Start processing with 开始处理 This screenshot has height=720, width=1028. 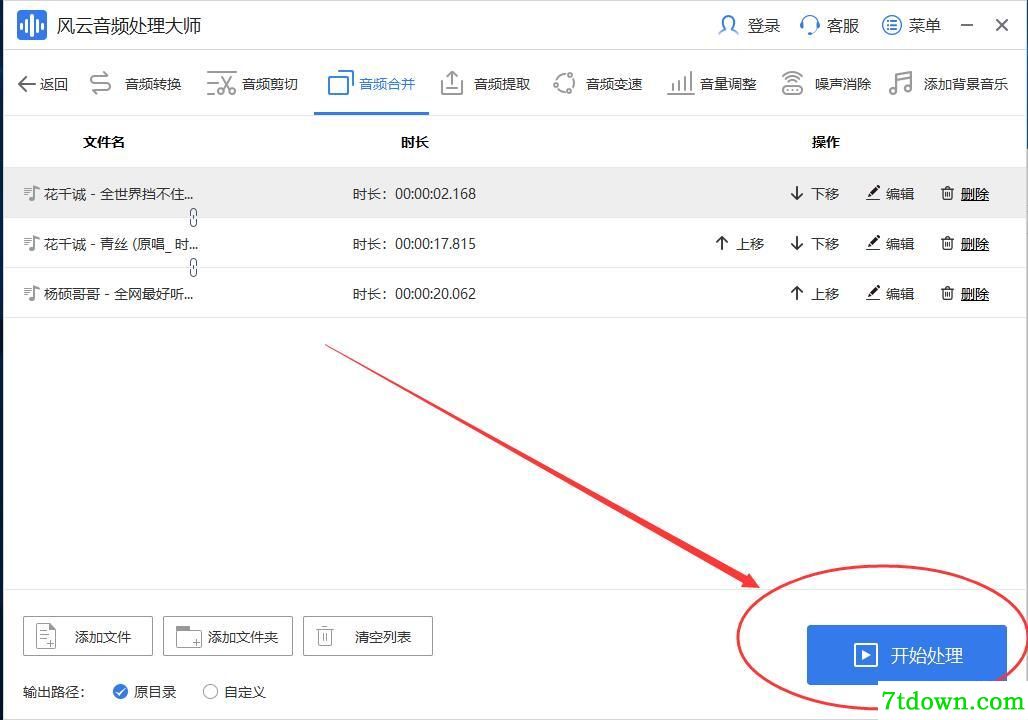pos(907,654)
